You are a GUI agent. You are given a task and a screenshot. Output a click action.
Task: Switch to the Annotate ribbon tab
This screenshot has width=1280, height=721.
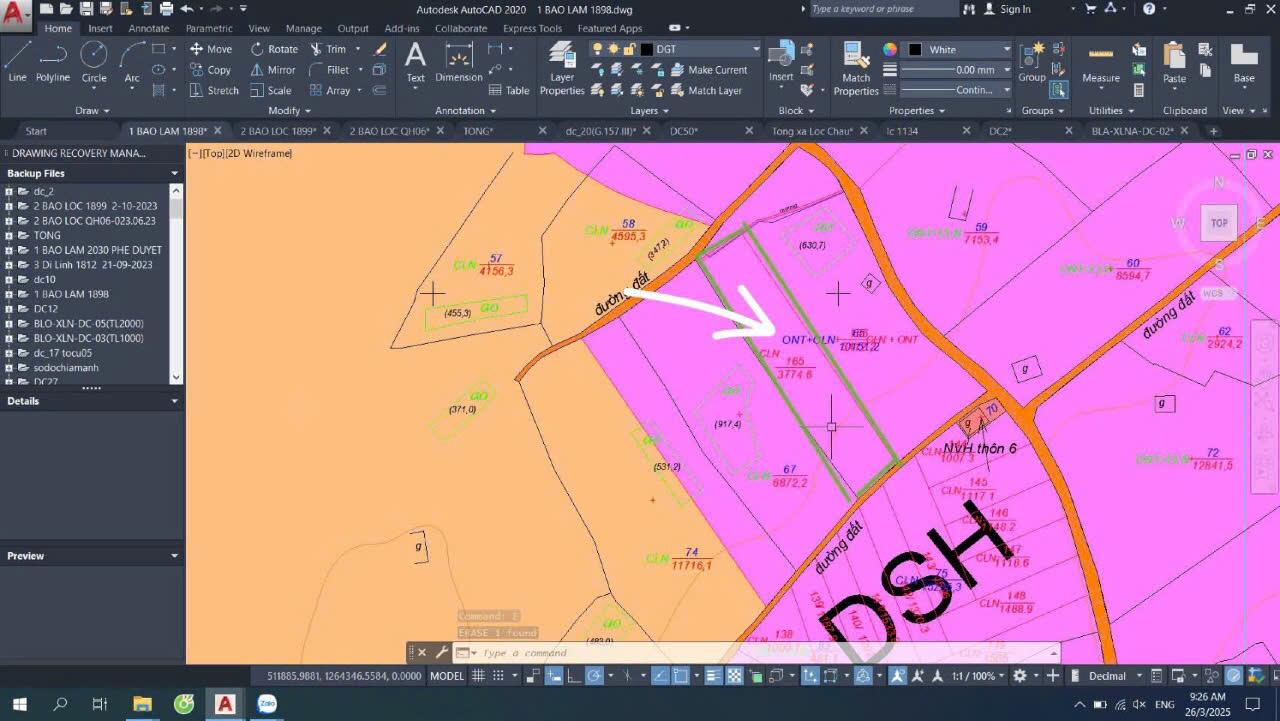coord(148,28)
